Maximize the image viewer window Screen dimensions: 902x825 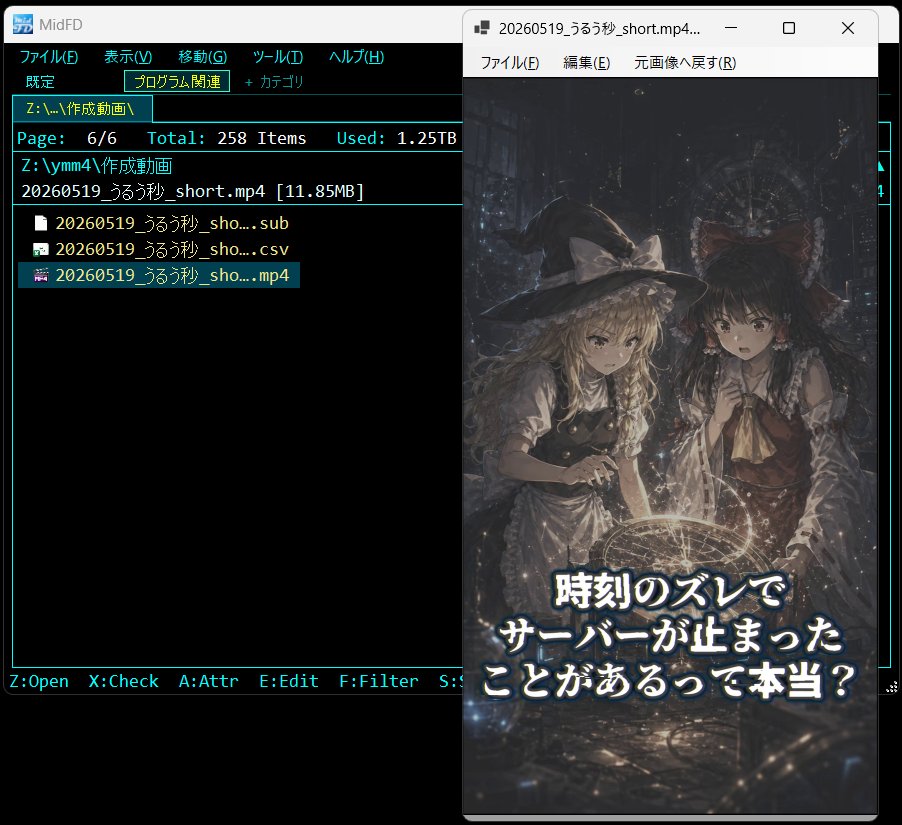[x=789, y=28]
